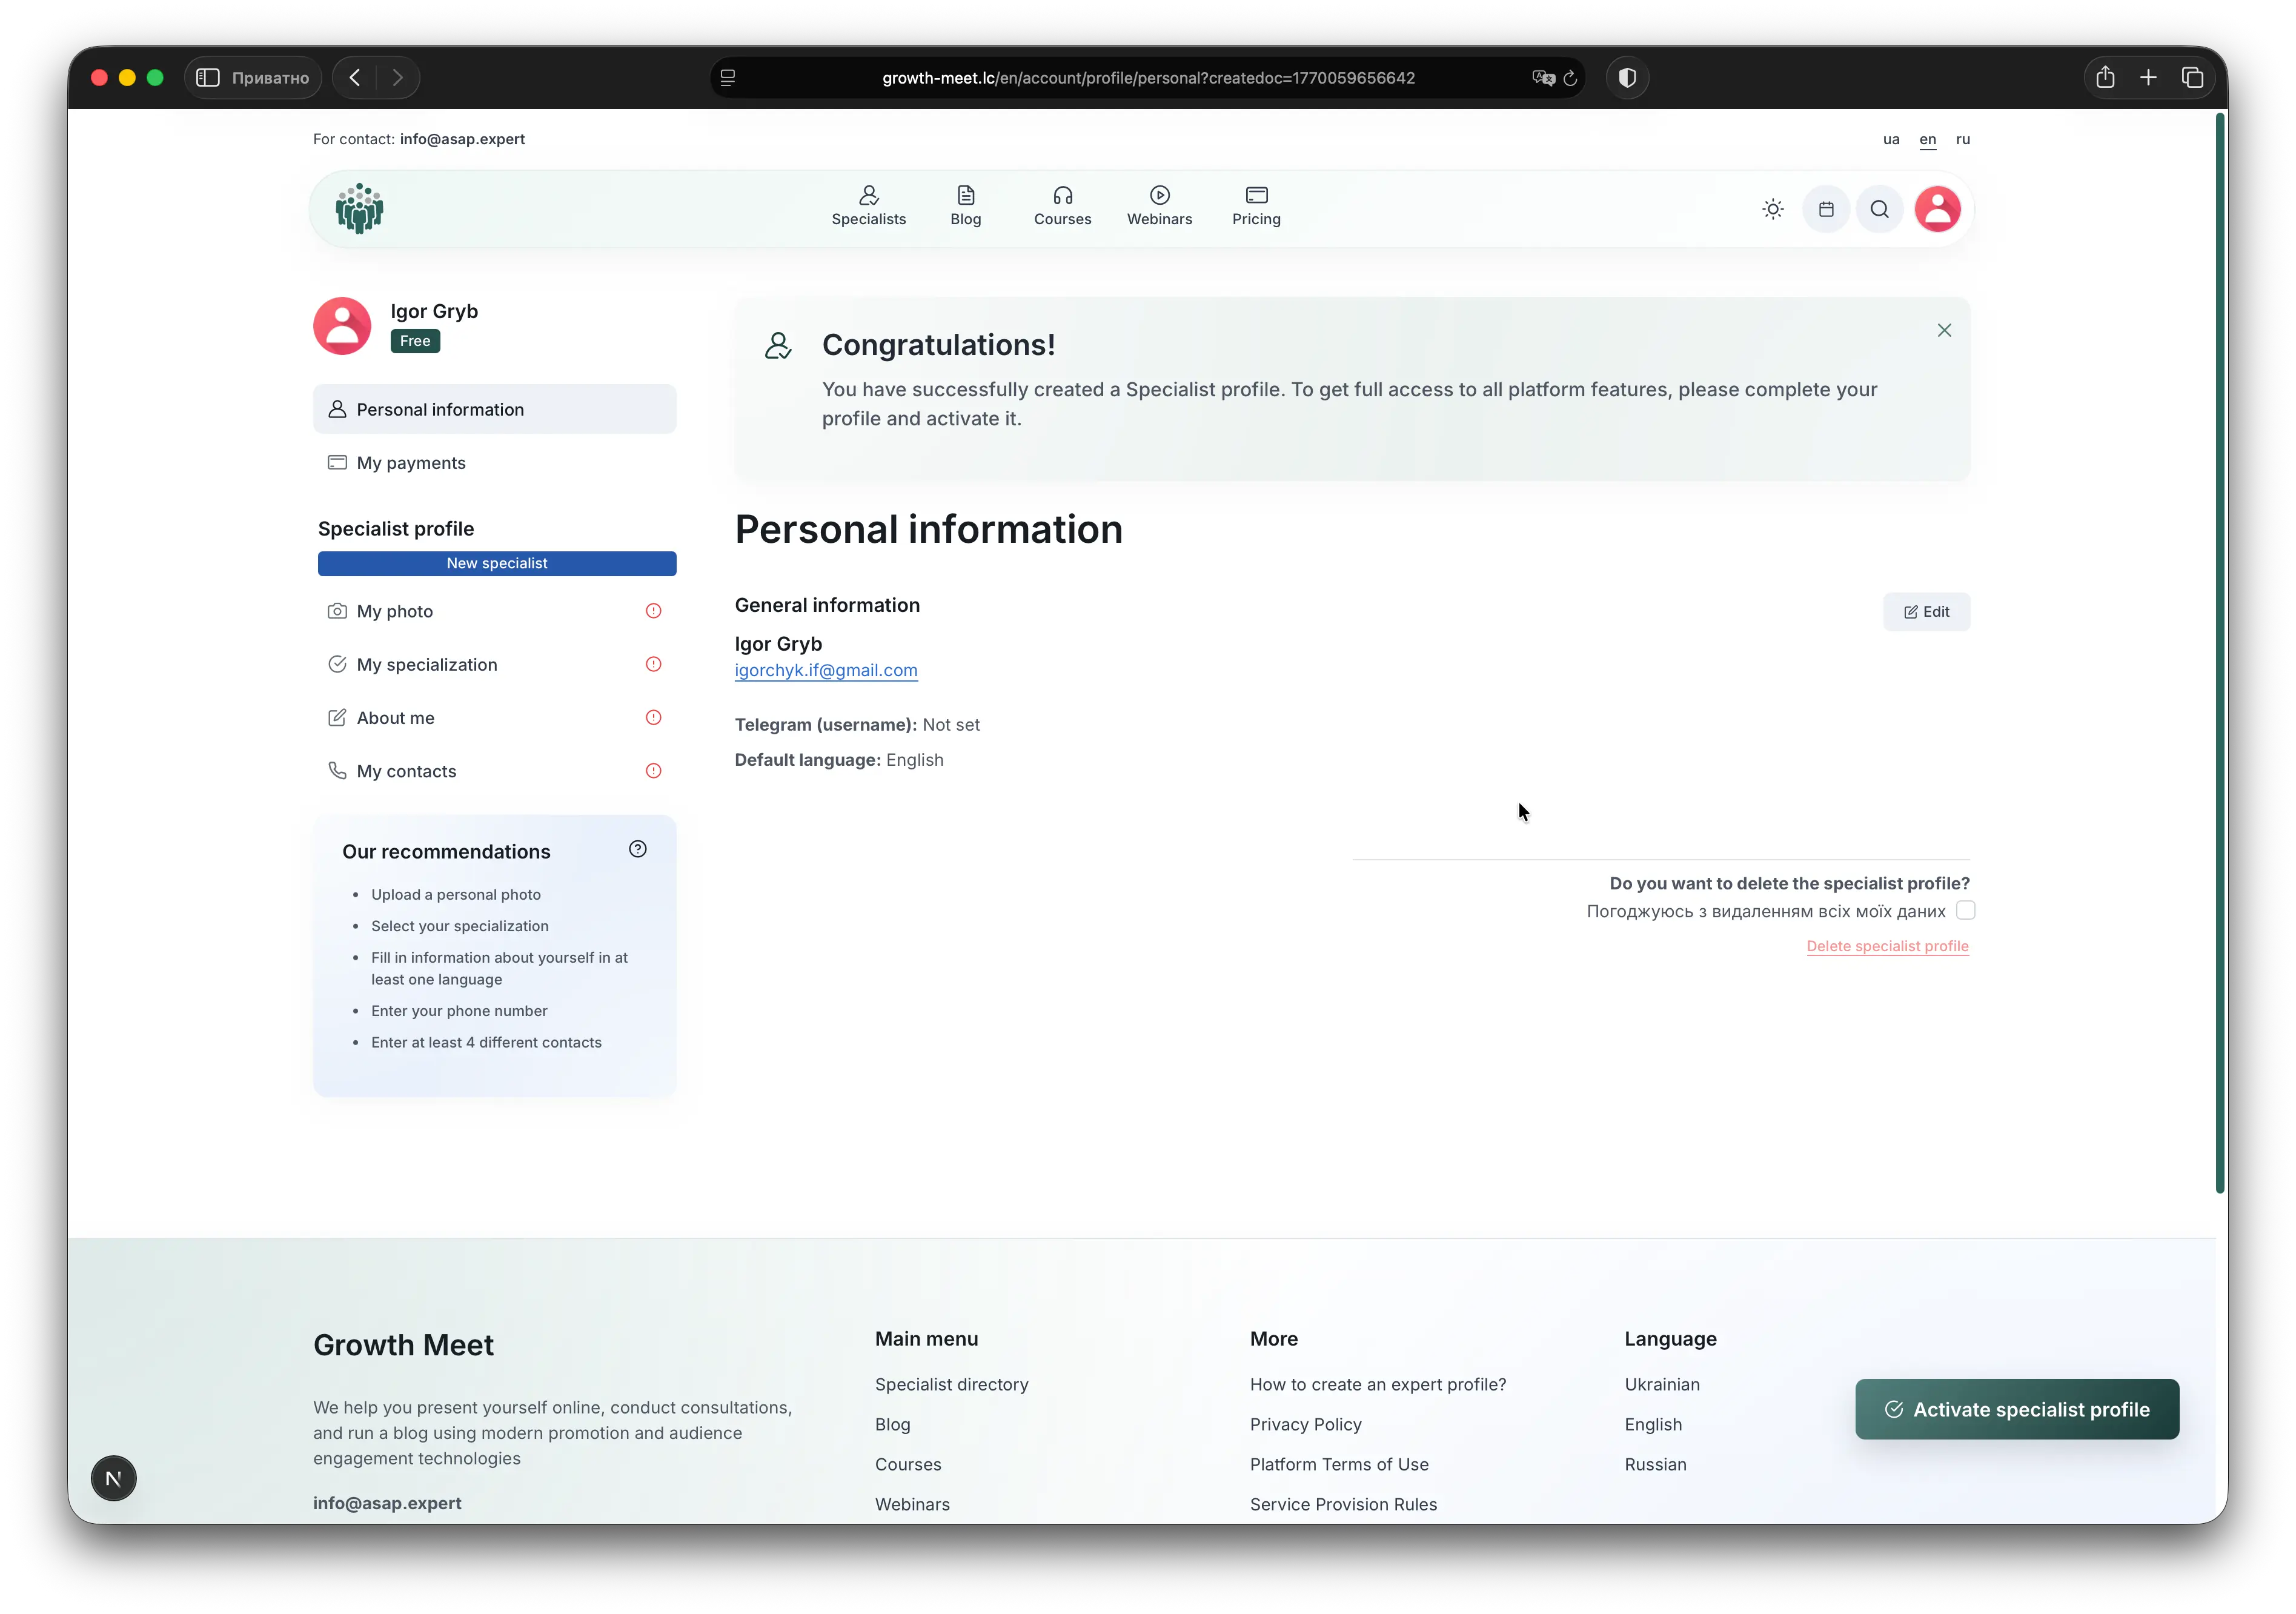Click the help icon in Our recommendations
Viewport: 2296px width, 1614px height.
[x=637, y=849]
